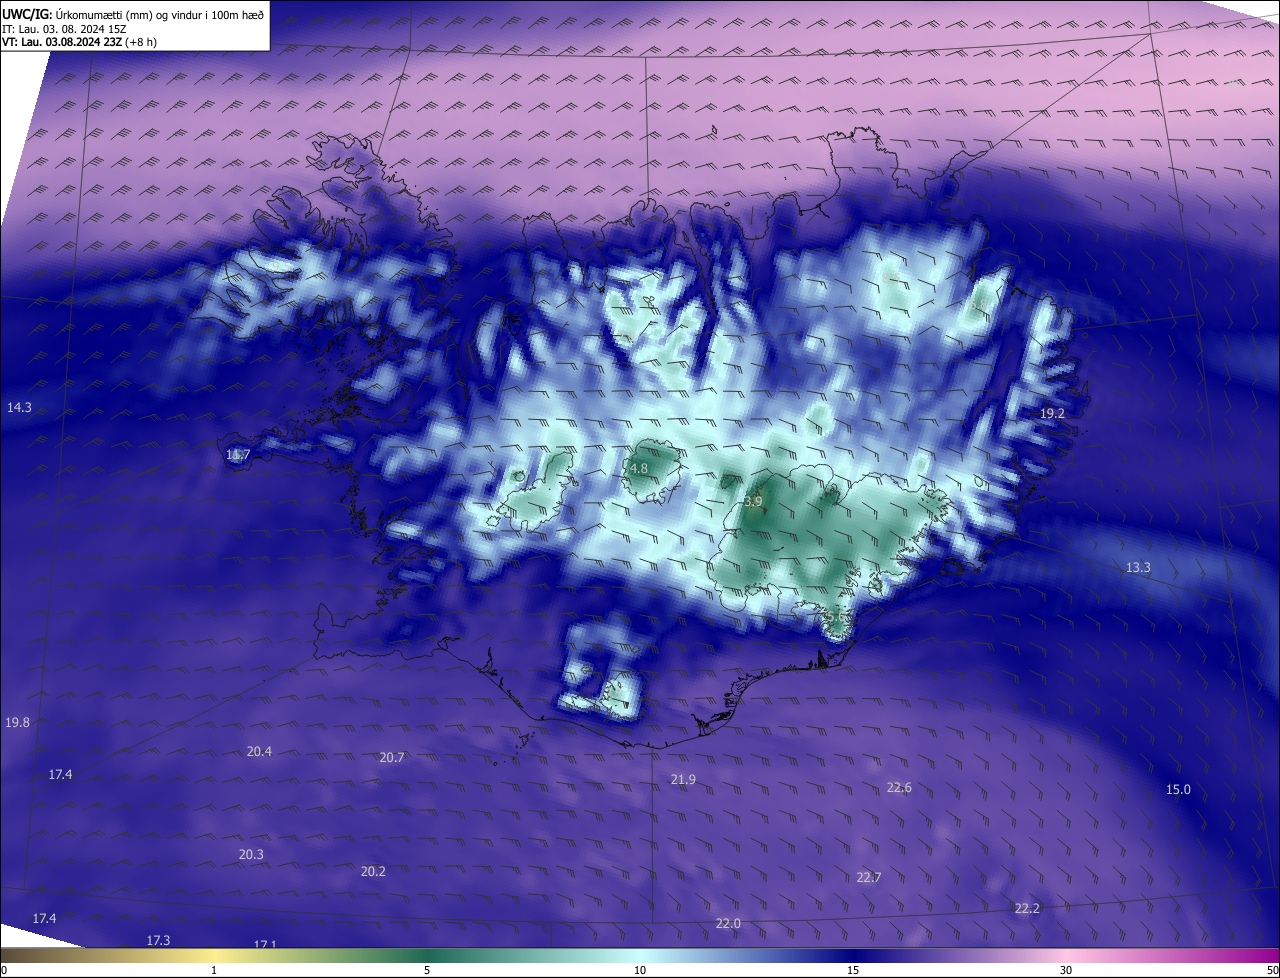Click the map value 20.4
Viewport: 1280px width, 978px height.
(259, 751)
